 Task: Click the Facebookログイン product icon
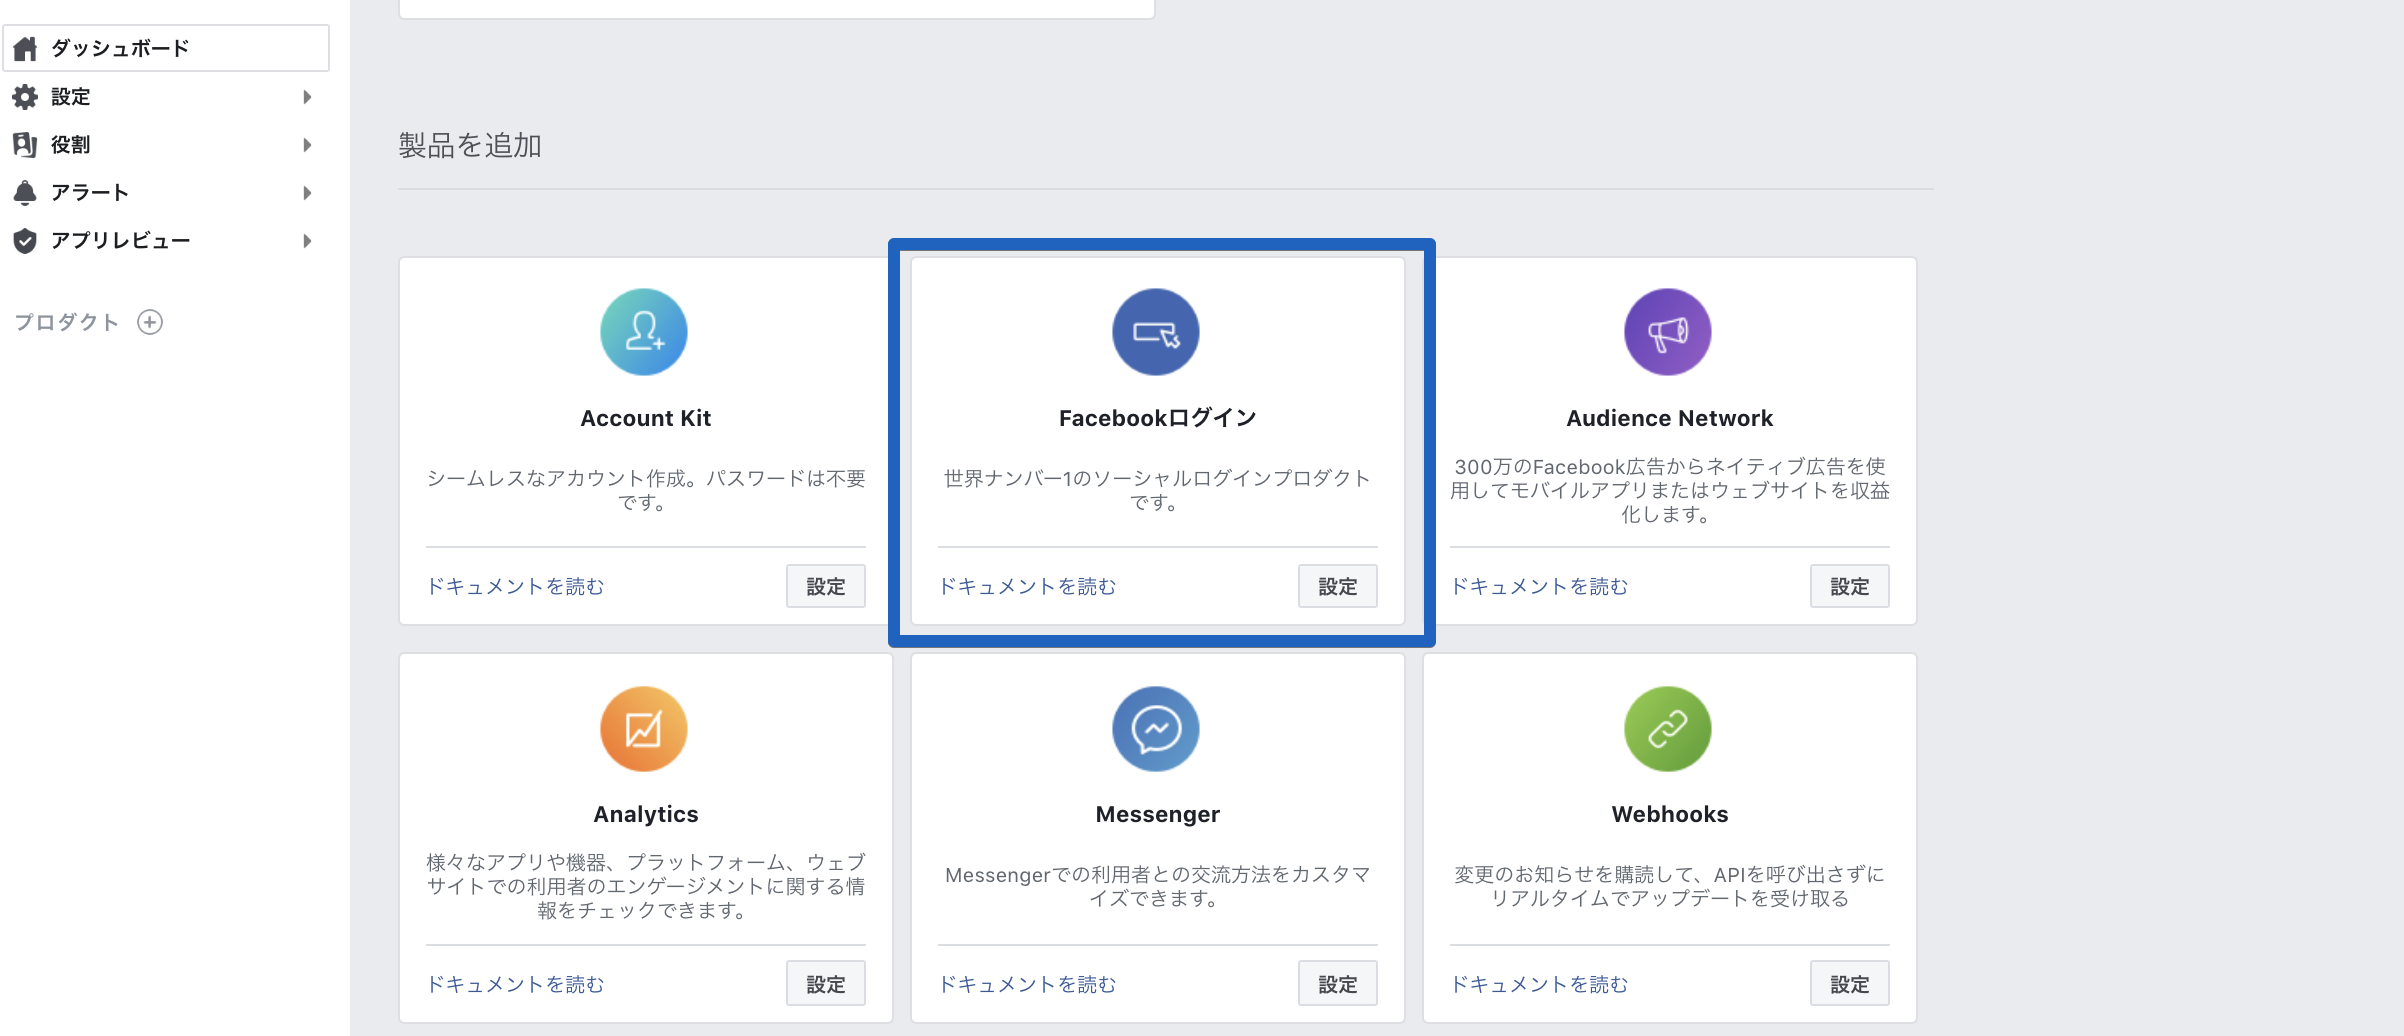pyautogui.click(x=1155, y=331)
